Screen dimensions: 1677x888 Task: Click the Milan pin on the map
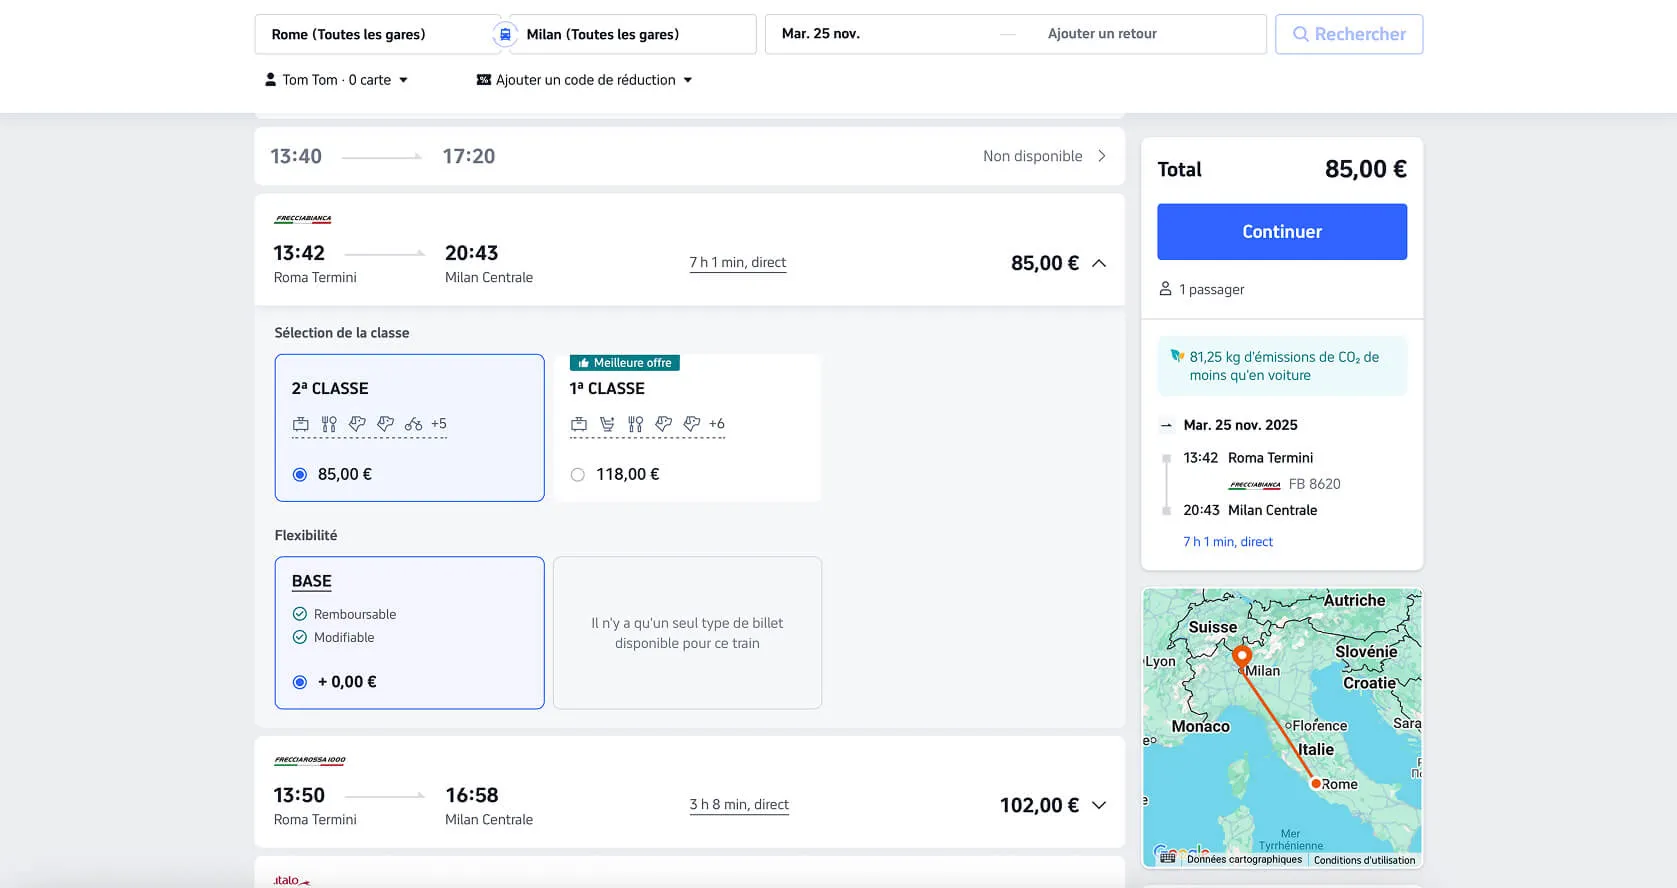(1241, 659)
